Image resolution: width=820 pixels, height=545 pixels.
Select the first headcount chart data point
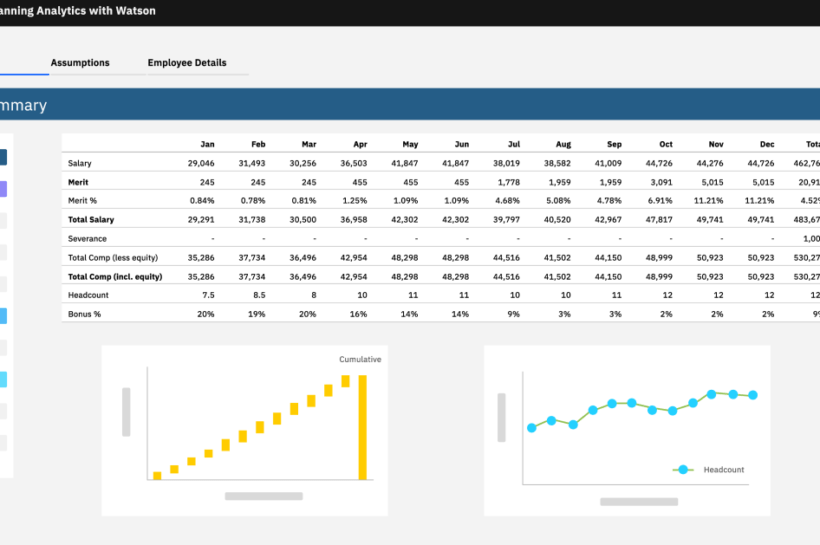tap(532, 427)
